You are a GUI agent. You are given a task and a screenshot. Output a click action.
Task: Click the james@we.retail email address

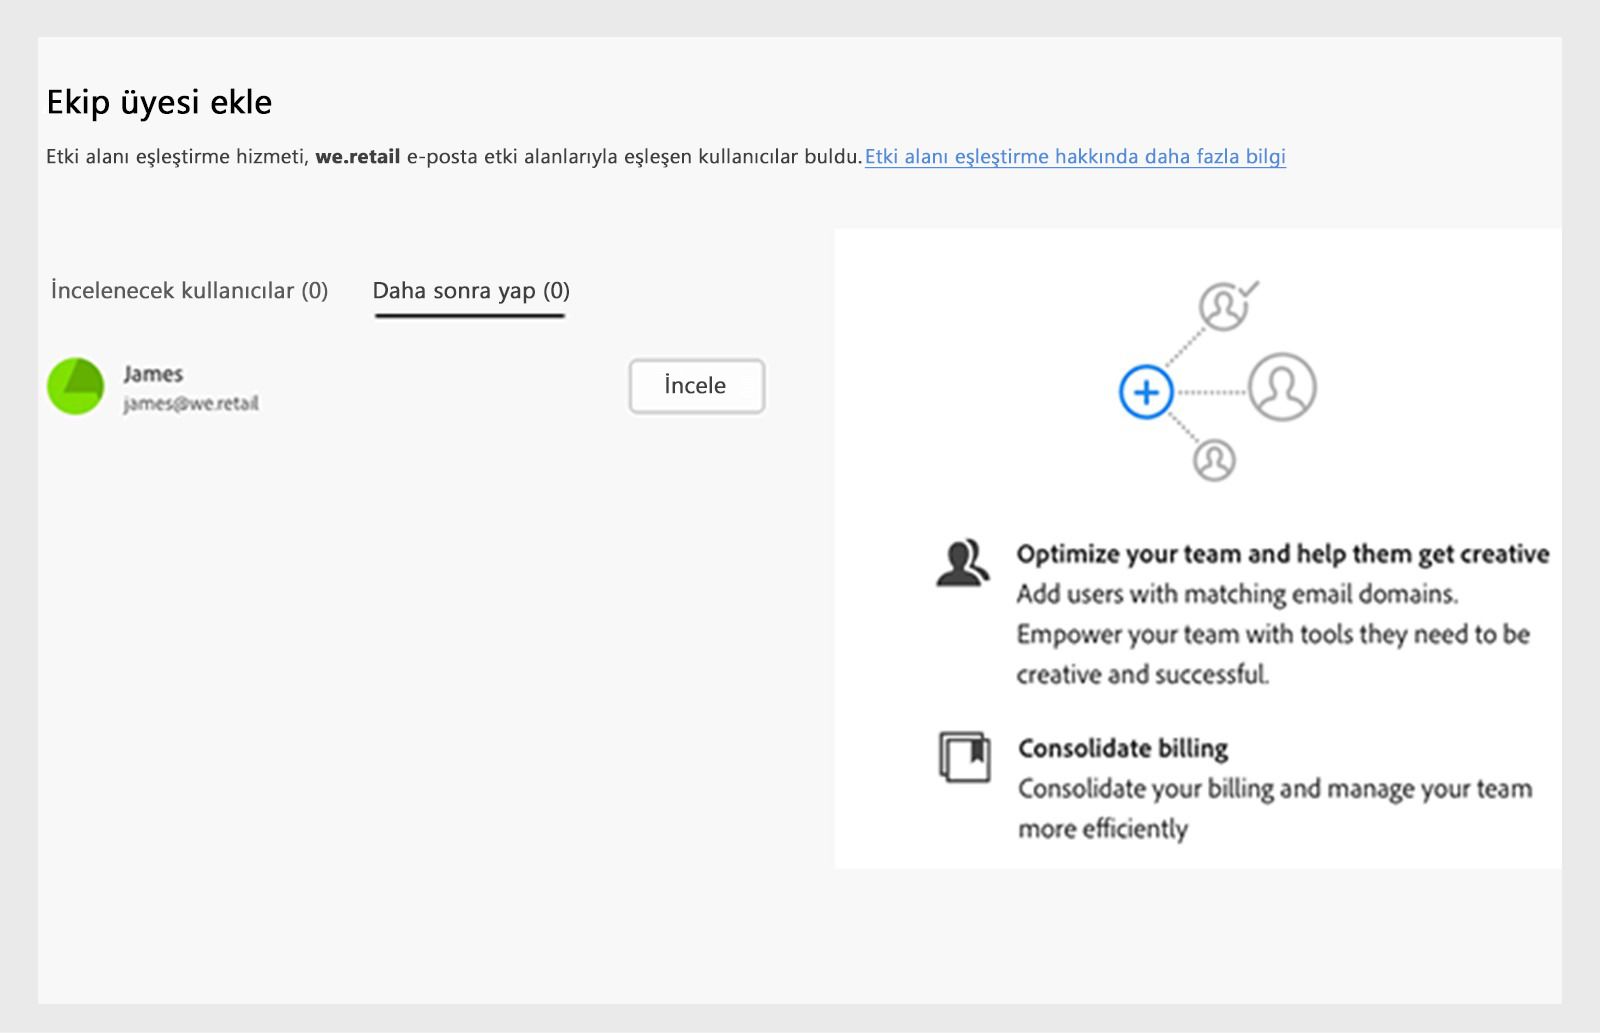click(191, 404)
